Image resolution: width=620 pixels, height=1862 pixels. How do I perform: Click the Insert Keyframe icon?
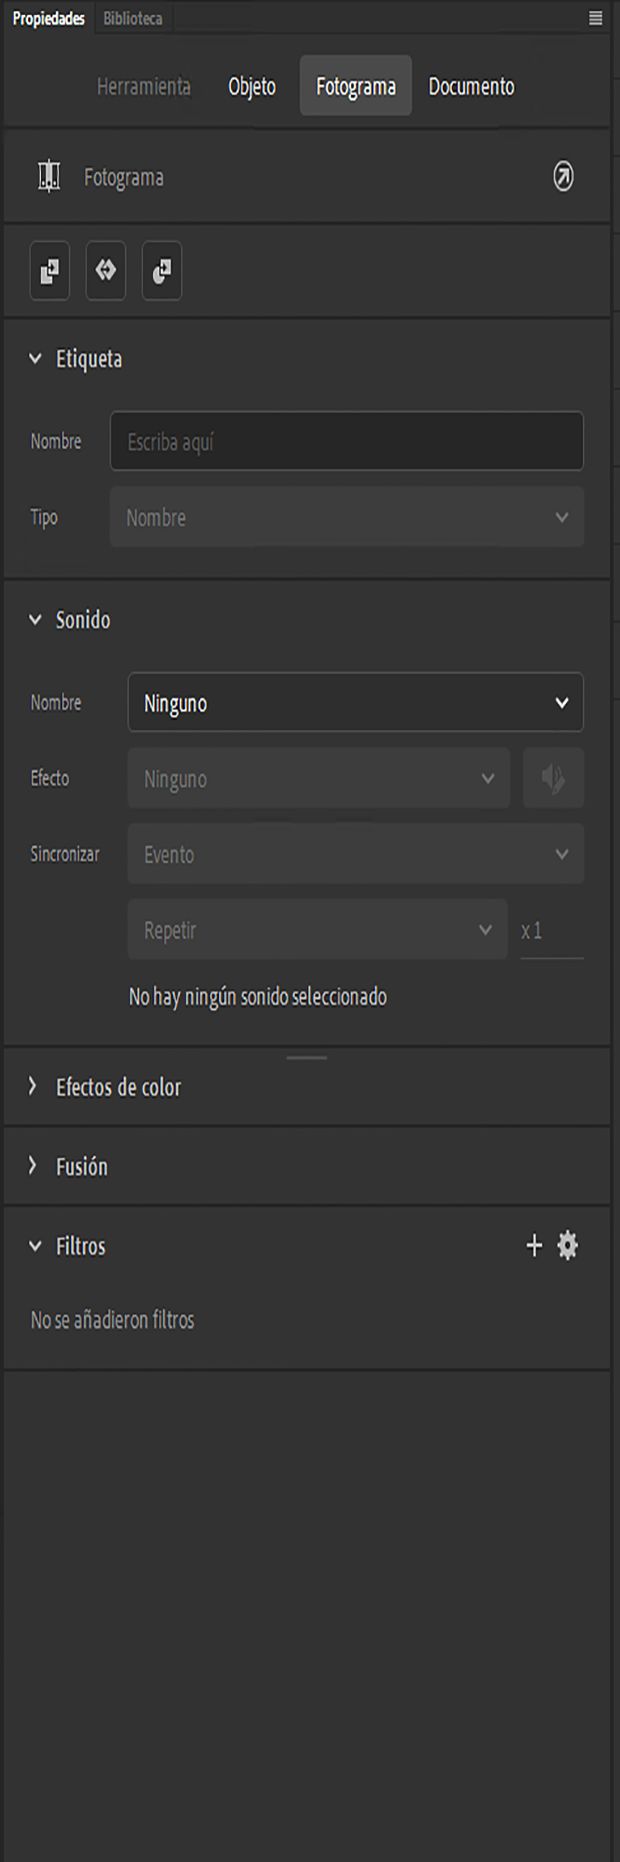point(49,271)
